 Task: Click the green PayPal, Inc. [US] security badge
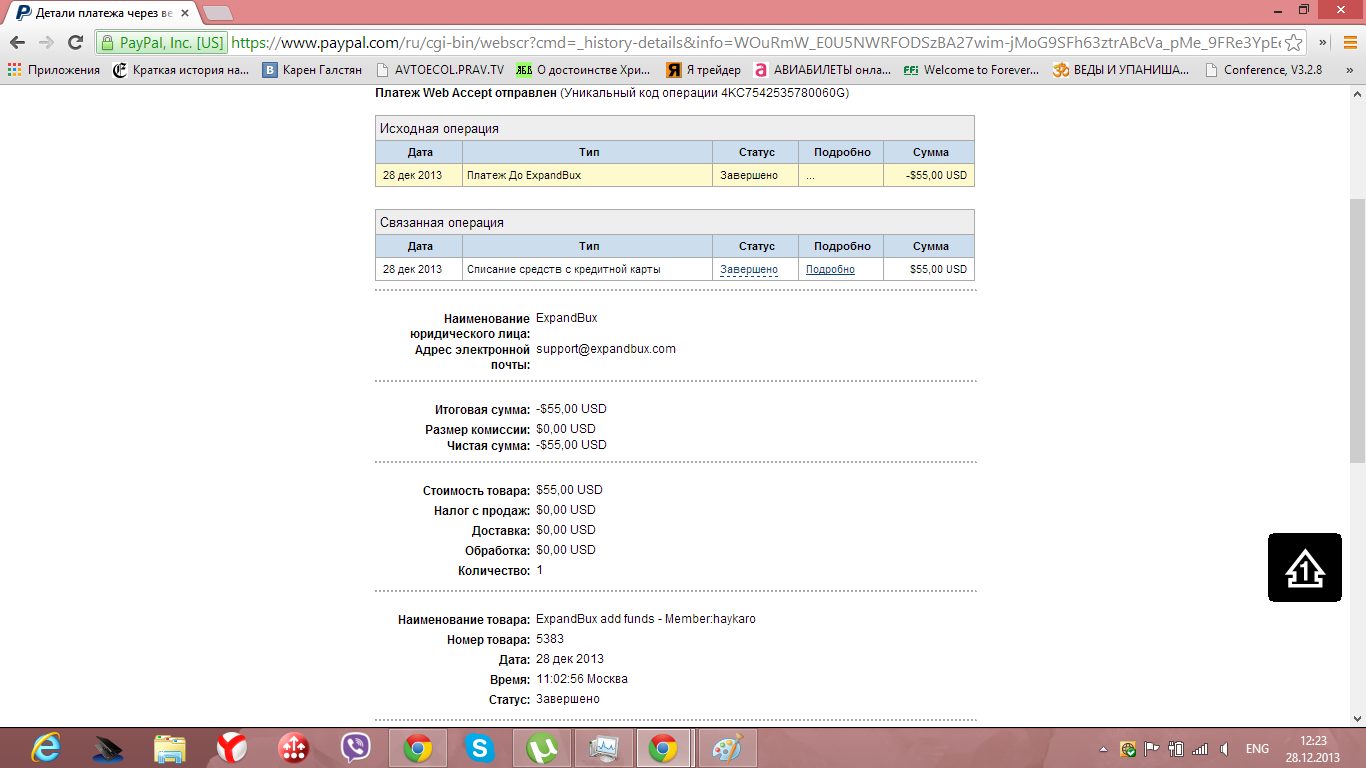(162, 43)
